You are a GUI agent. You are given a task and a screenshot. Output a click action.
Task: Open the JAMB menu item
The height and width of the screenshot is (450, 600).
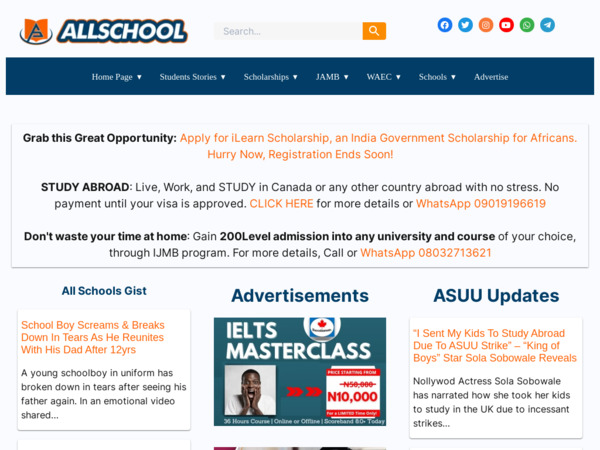click(328, 77)
